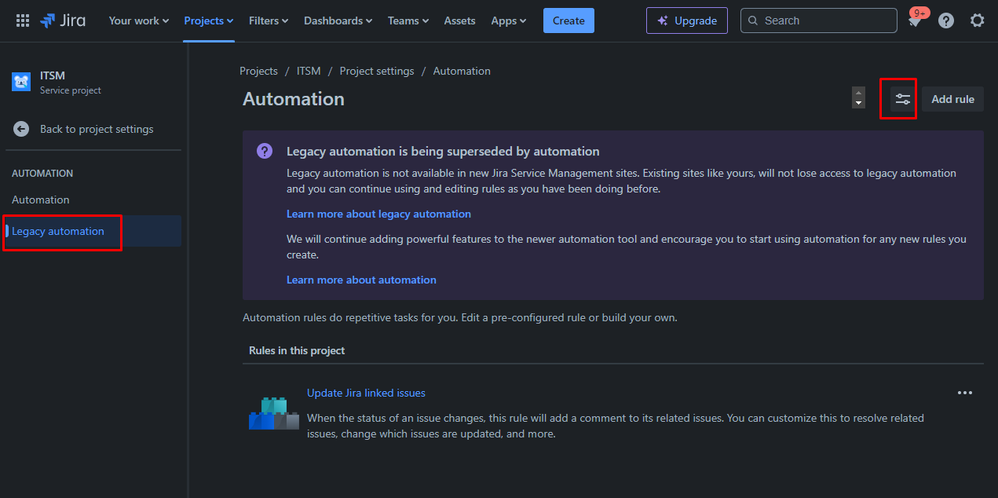Image resolution: width=998 pixels, height=498 pixels.
Task: Focus the Search input field
Action: coord(819,20)
